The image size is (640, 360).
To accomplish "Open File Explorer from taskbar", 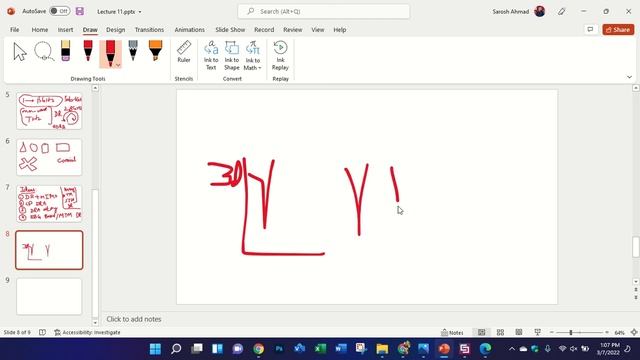I will coord(382,349).
